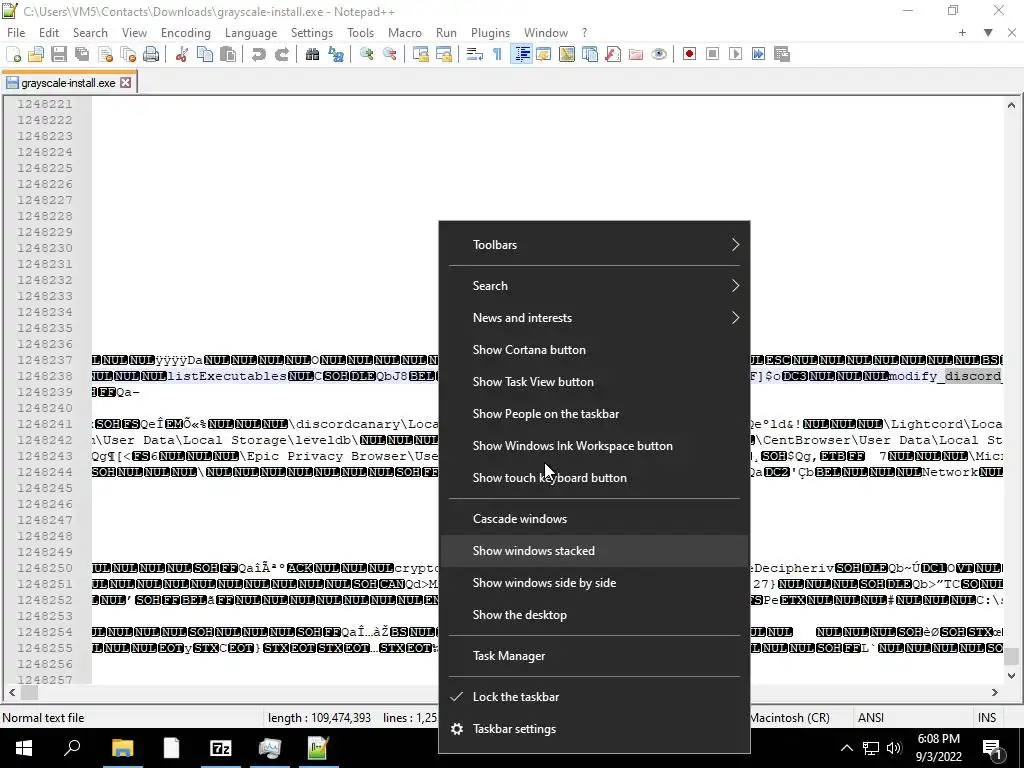Toggle Show Task View button
Image resolution: width=1024 pixels, height=768 pixels.
click(x=594, y=382)
